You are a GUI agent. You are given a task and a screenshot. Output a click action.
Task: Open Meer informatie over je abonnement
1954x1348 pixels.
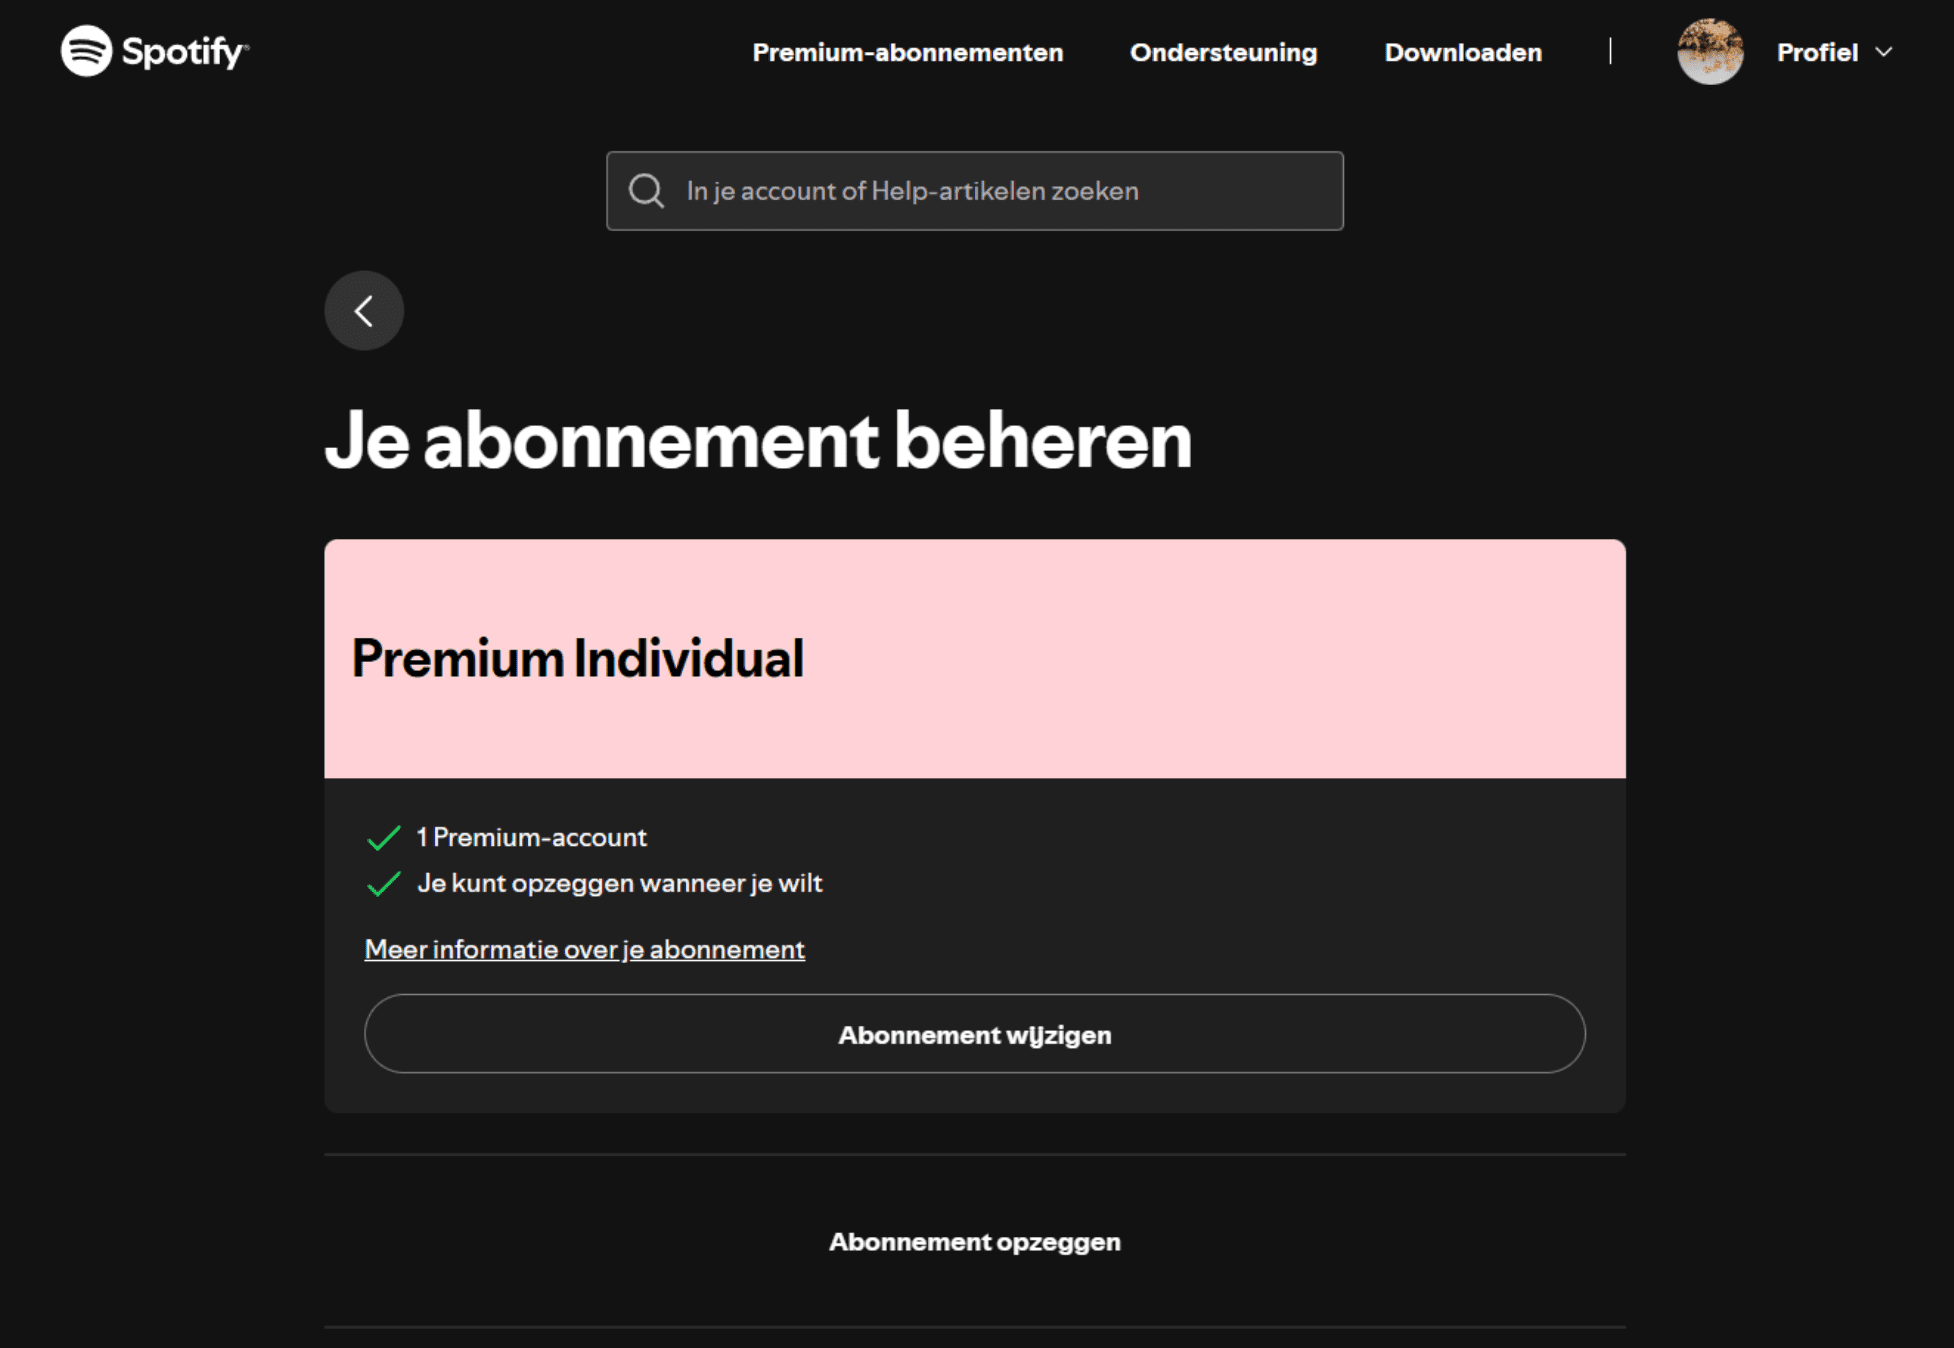click(x=584, y=948)
